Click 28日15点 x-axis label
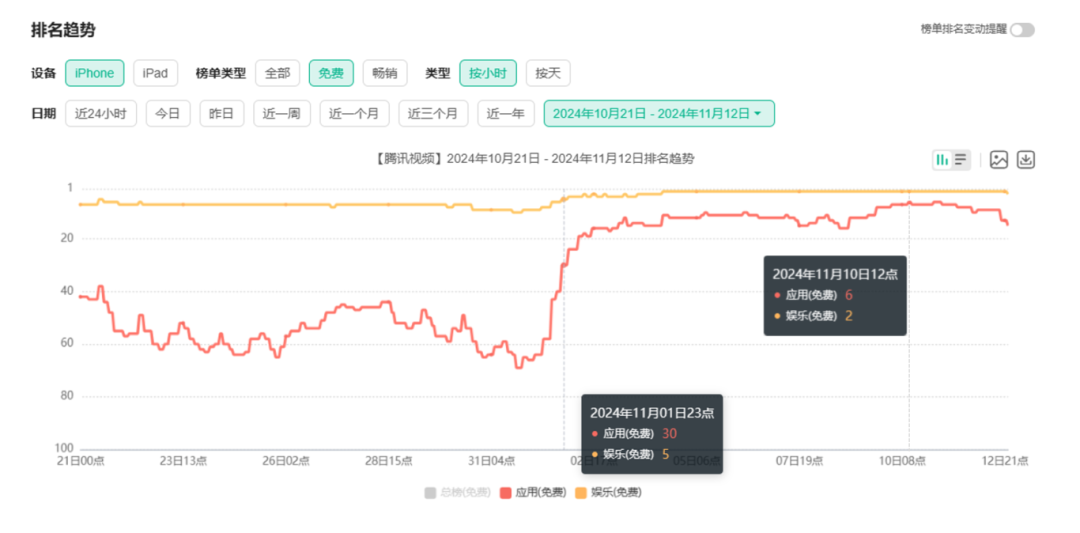 click(389, 461)
